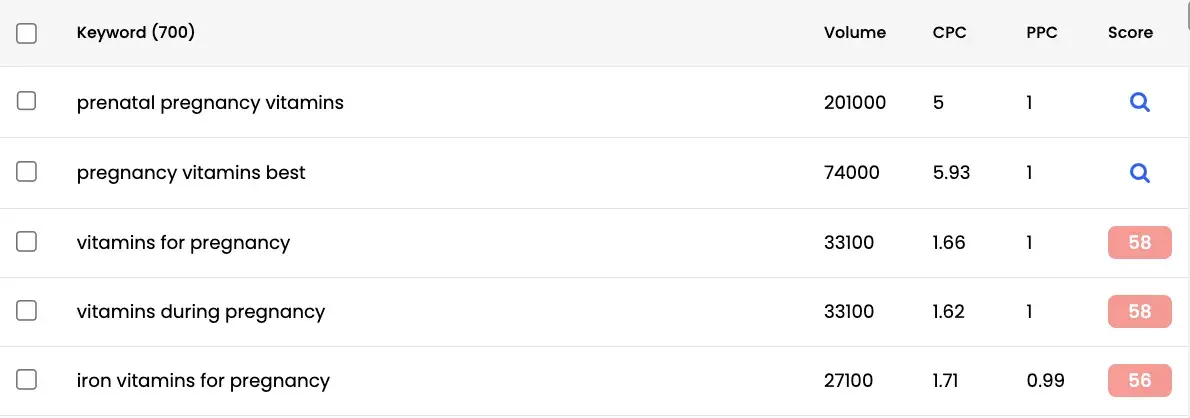Sort by the Score column header
This screenshot has width=1190, height=418.
pyautogui.click(x=1130, y=33)
